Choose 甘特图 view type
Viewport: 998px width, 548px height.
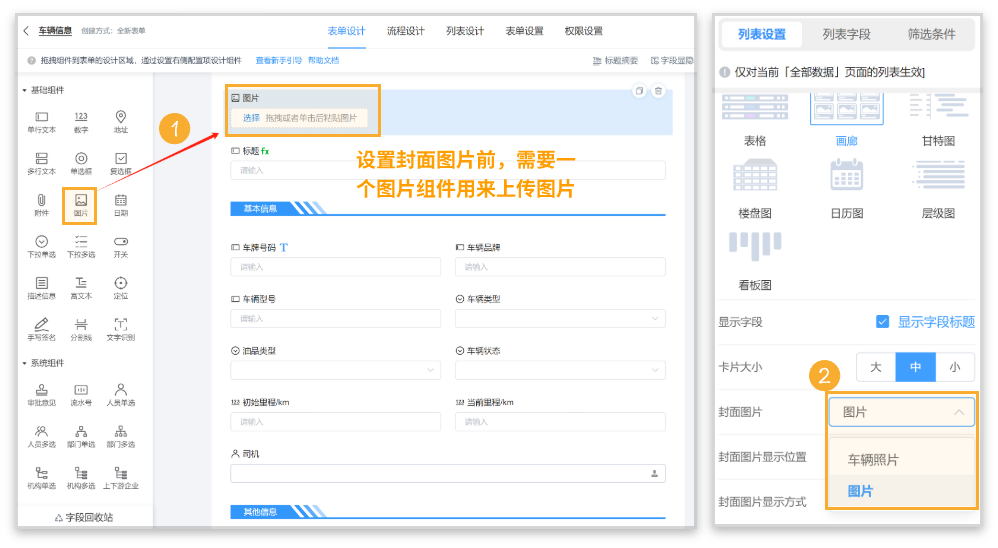[938, 120]
